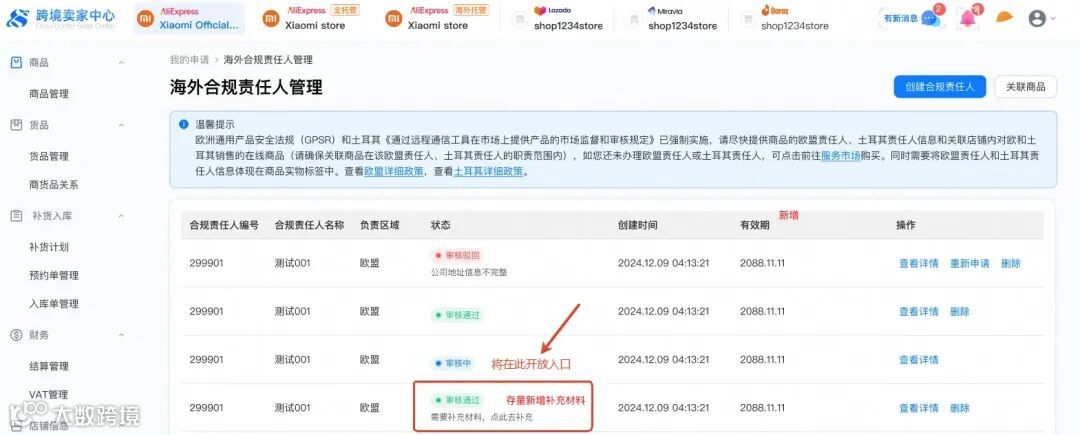The image size is (1080, 435).
Task: Delete the second row 审核通过 entry
Action: tap(960, 312)
